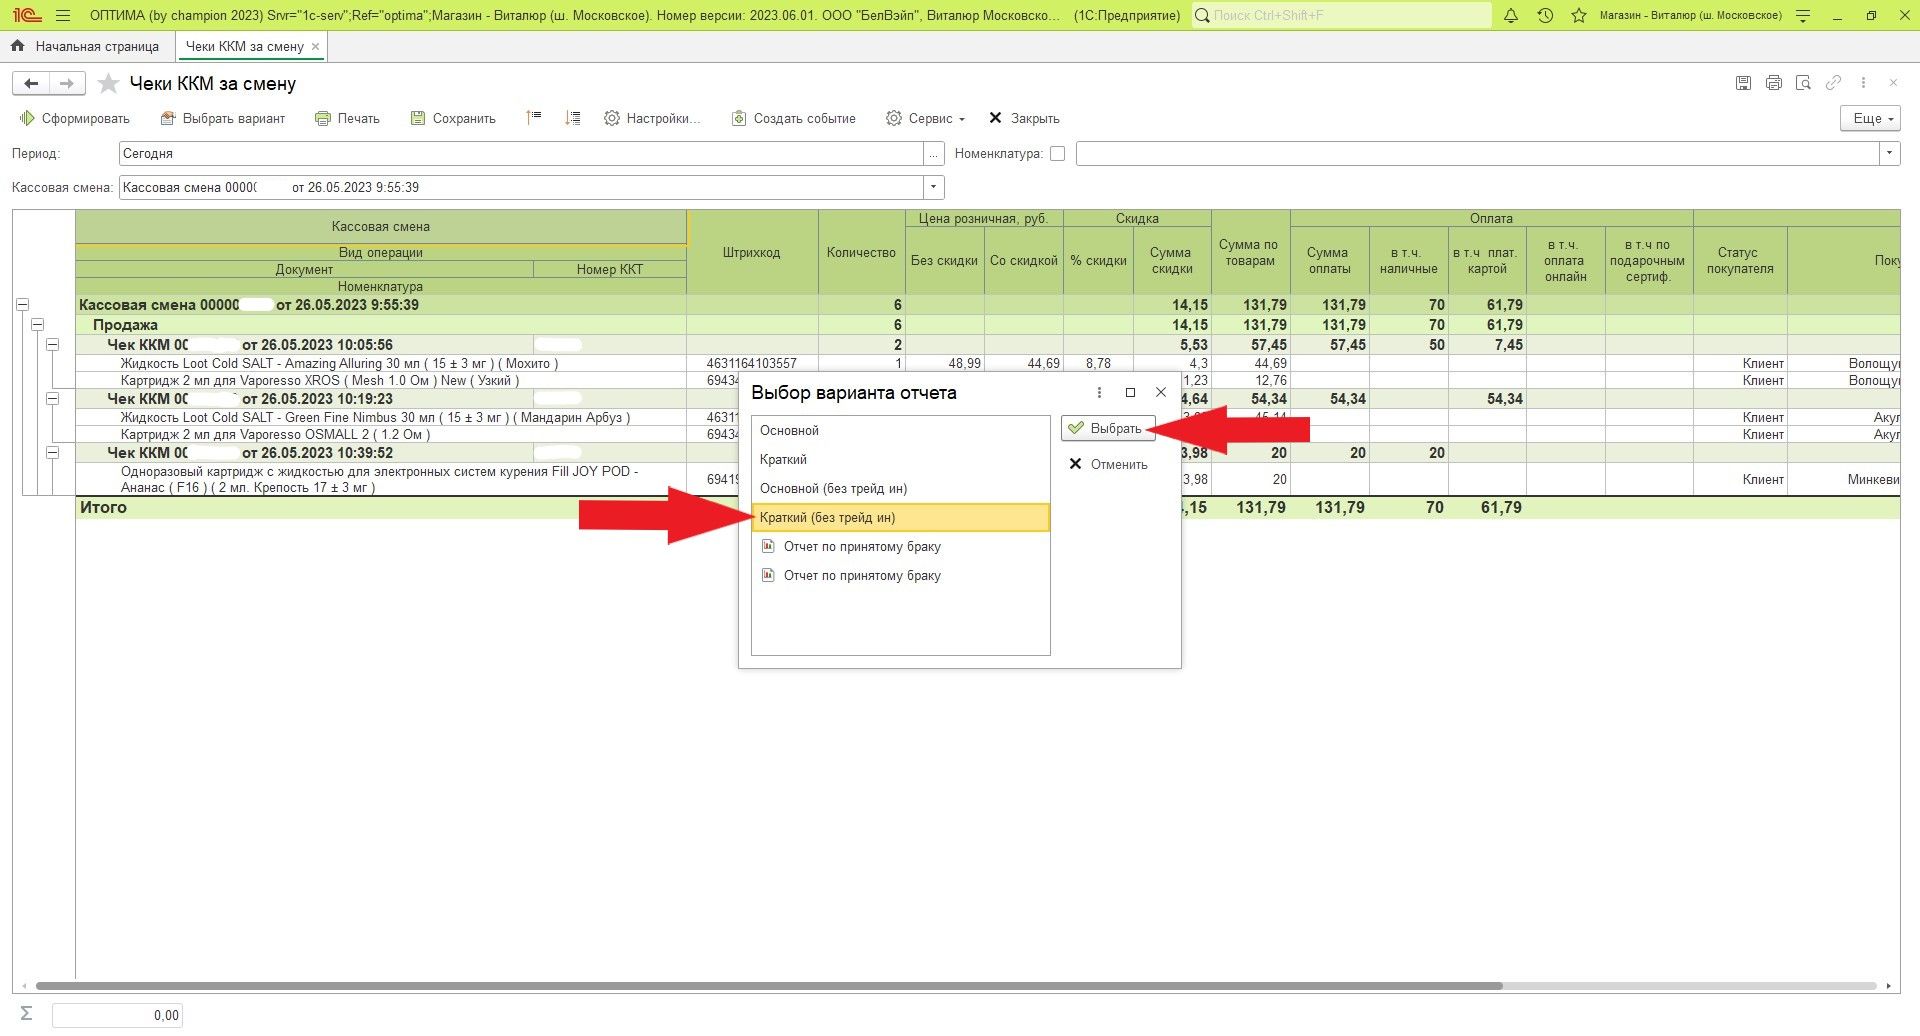This screenshot has height=1036, width=1920.
Task: Click the print icon at top right
Action: pyautogui.click(x=1773, y=83)
